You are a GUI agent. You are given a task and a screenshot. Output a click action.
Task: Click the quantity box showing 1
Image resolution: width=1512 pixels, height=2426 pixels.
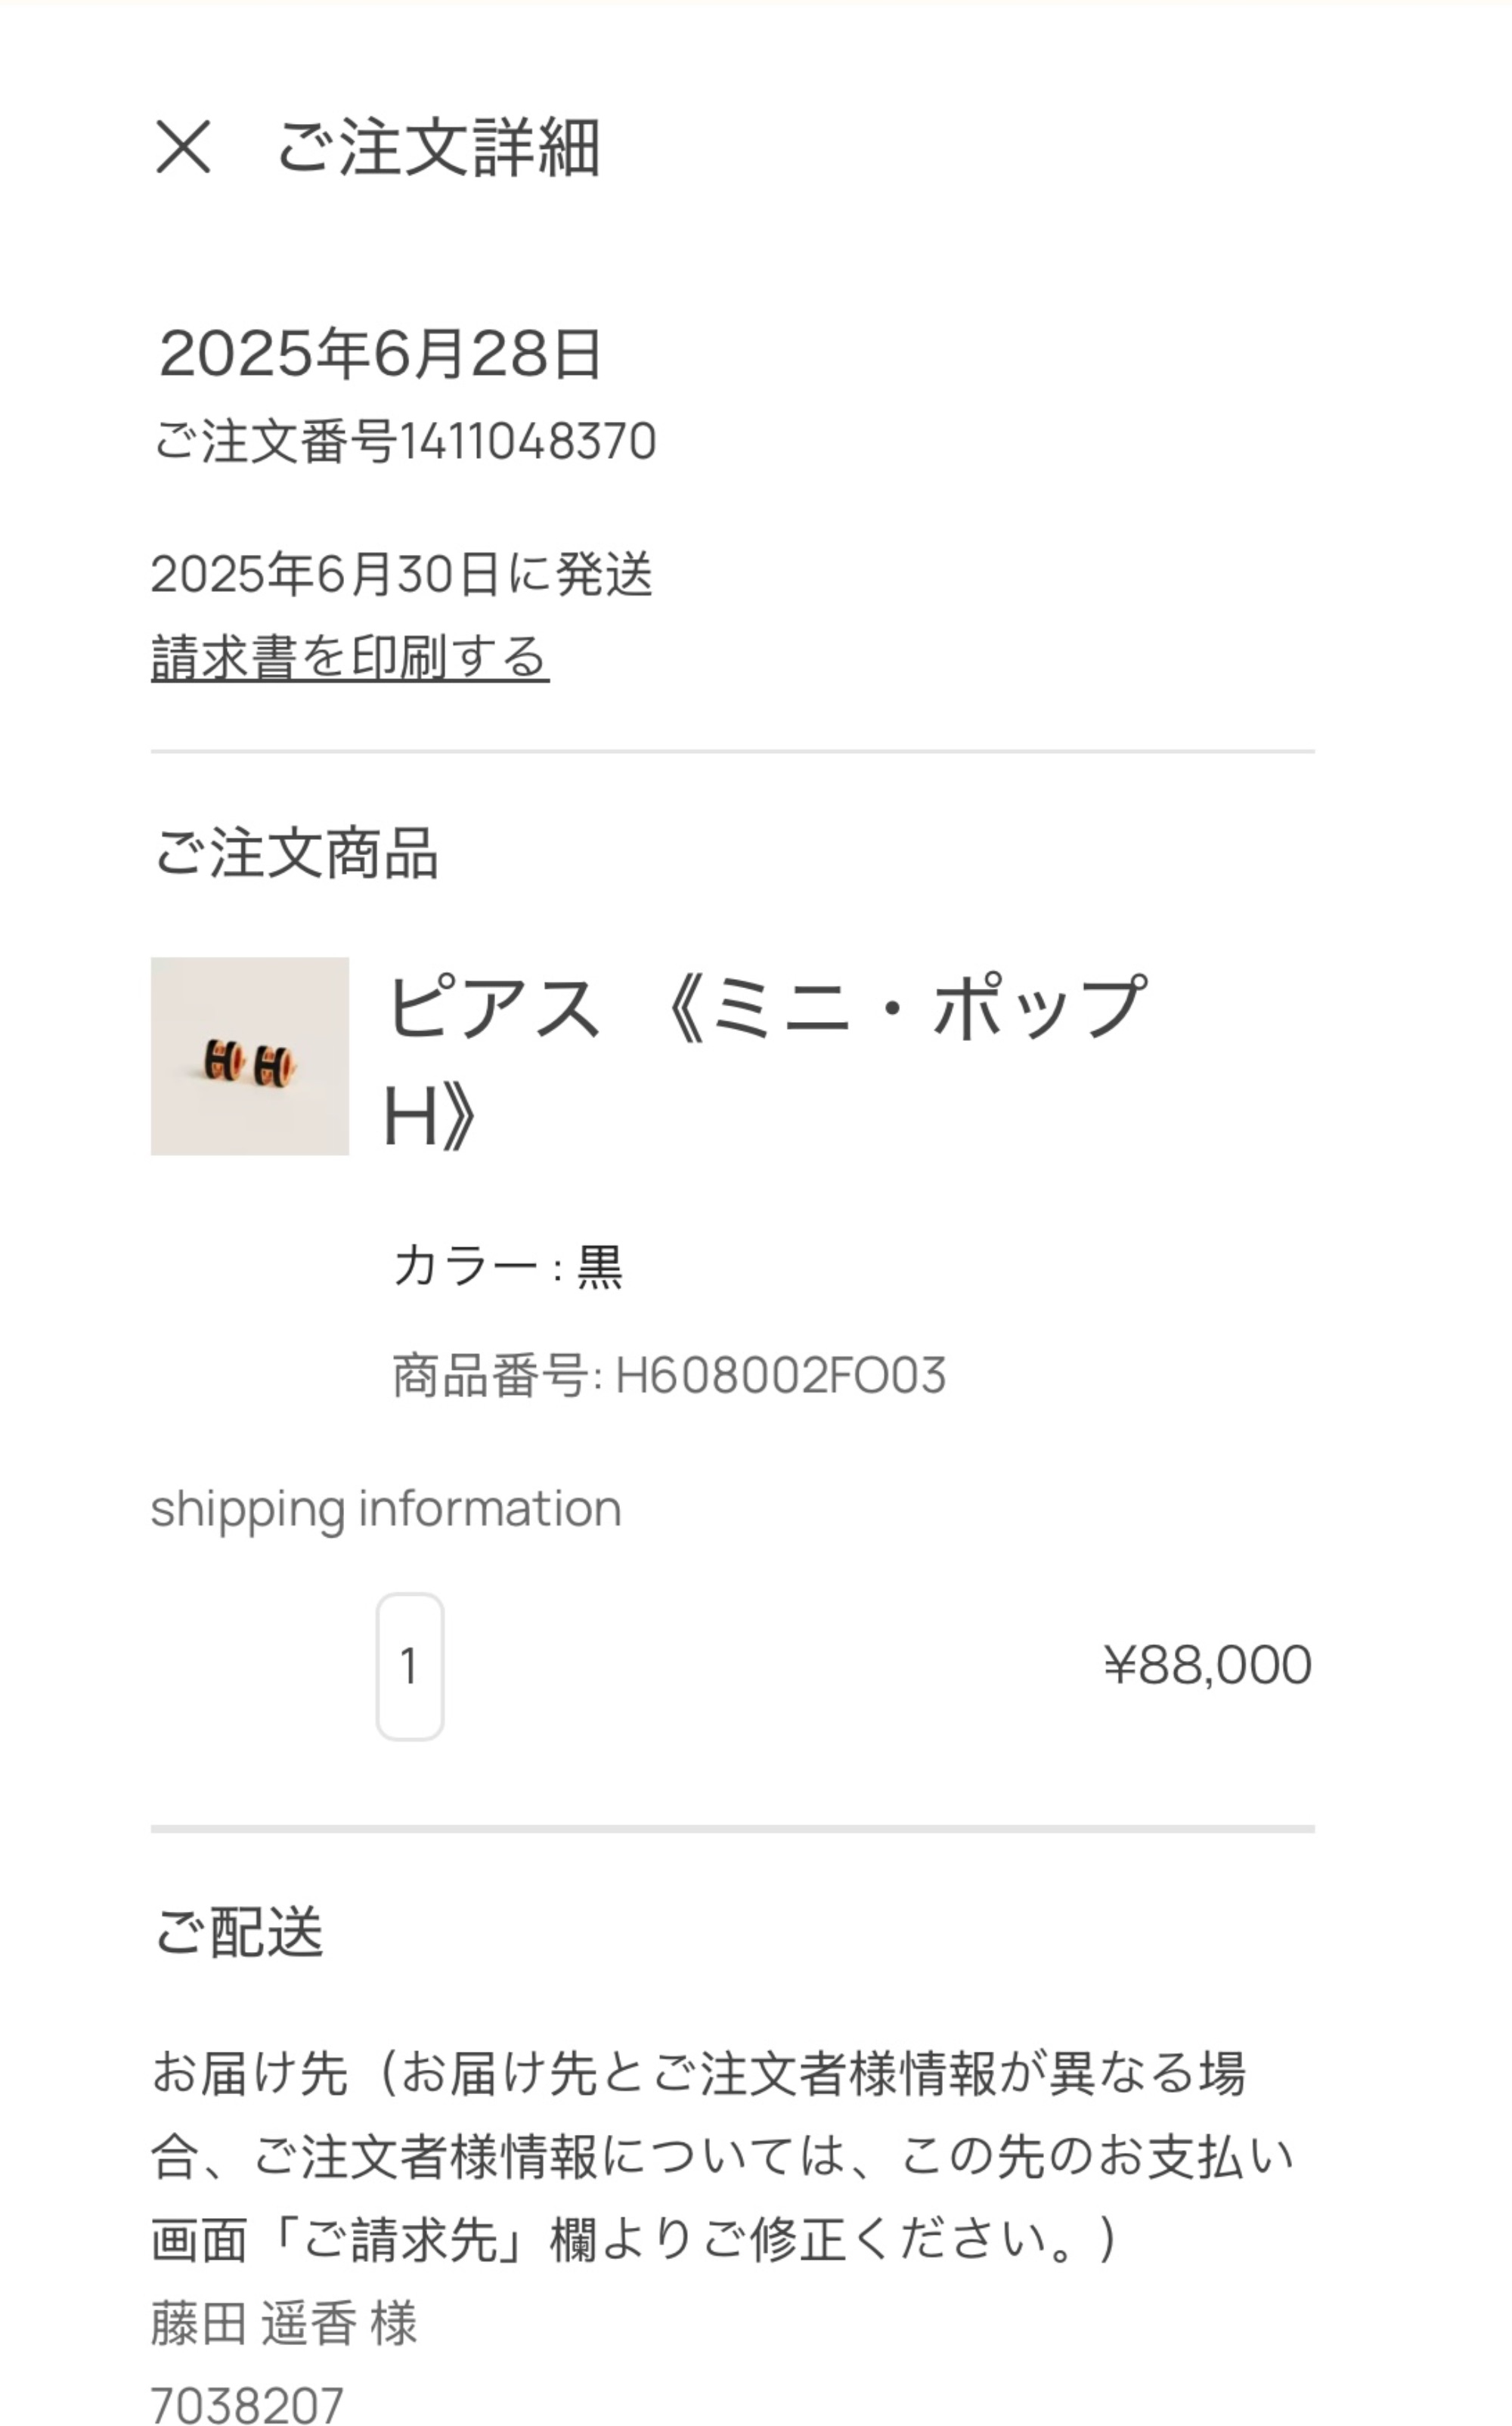[x=410, y=1666]
